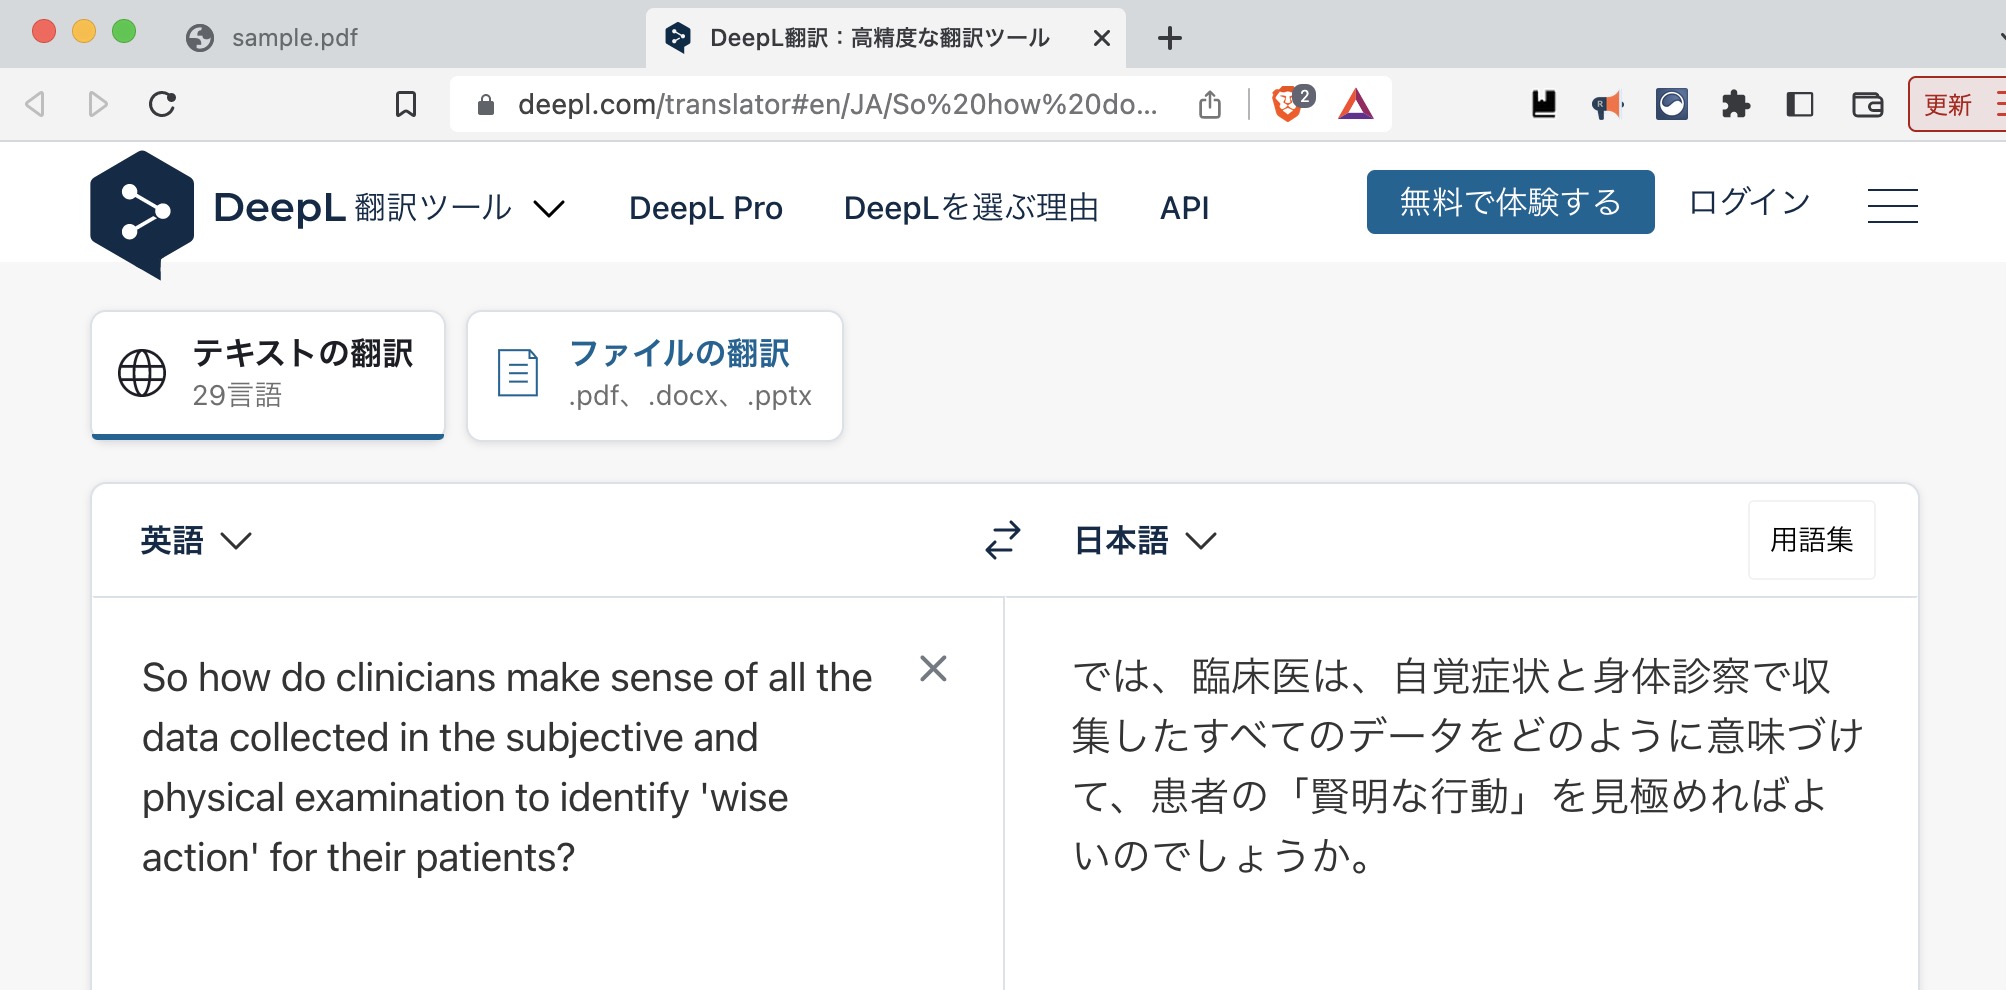Click the 無料で体験する button
Image resolution: width=2006 pixels, height=990 pixels.
coord(1510,202)
